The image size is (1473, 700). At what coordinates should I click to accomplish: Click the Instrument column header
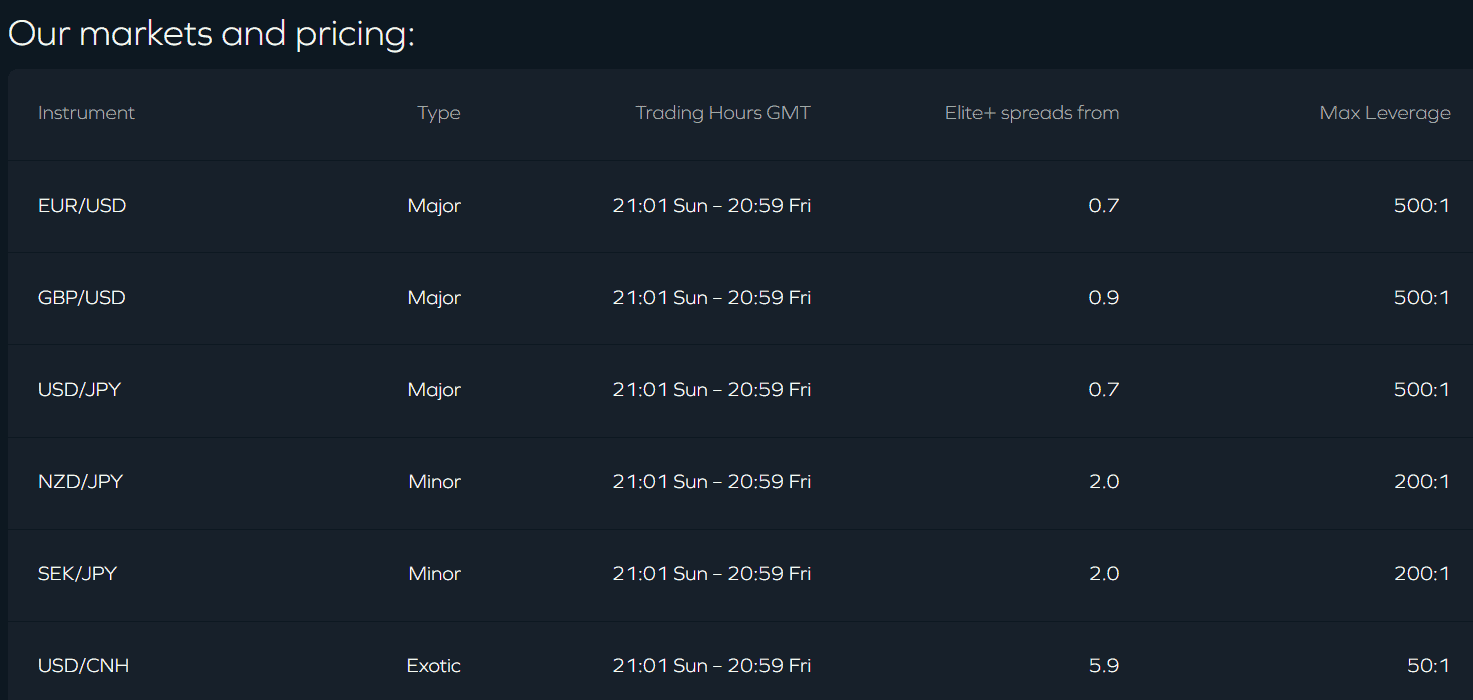(86, 113)
